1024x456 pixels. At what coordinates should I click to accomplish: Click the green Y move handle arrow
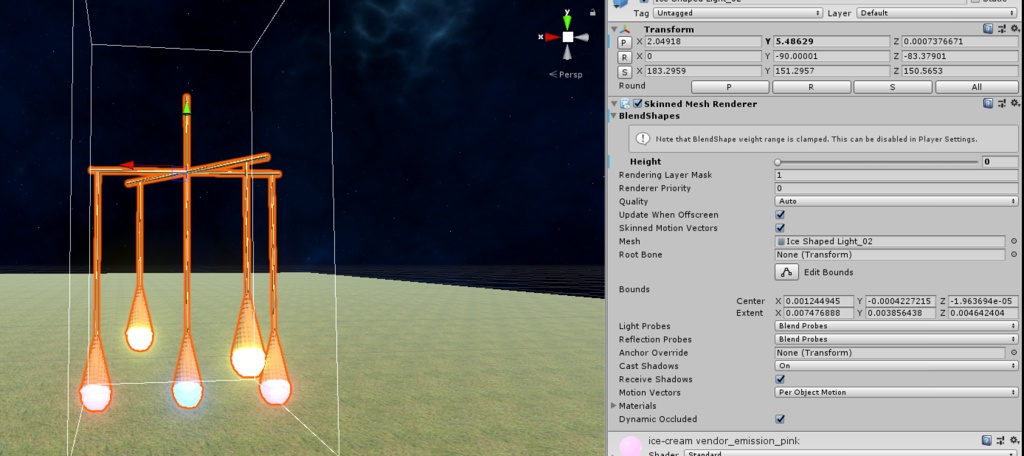click(x=187, y=106)
